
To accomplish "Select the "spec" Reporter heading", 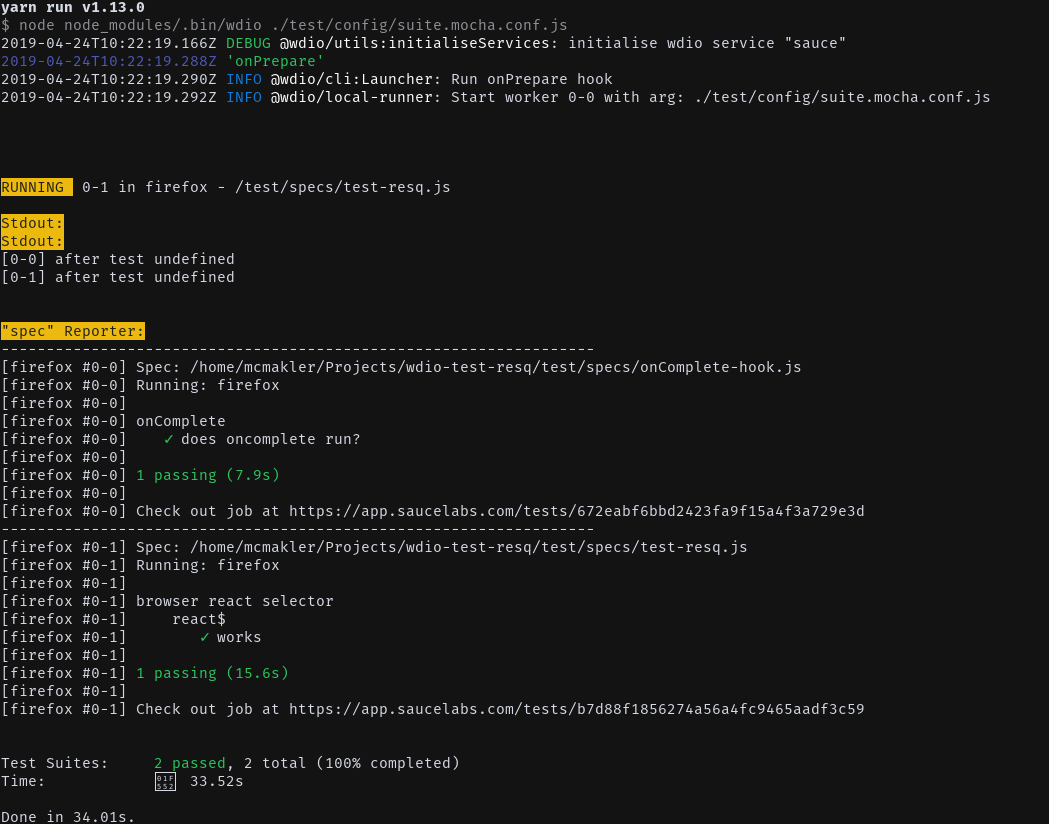I will click(72, 331).
